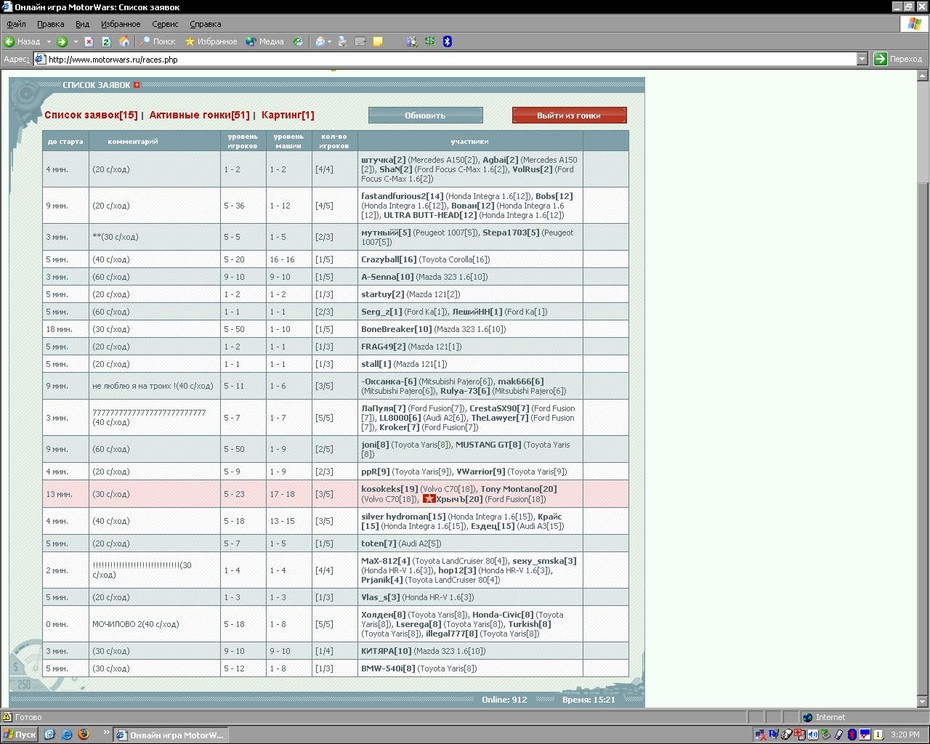930x744 pixels.
Task: Click the Bluetooth icon in browser toolbar
Action: tap(447, 42)
